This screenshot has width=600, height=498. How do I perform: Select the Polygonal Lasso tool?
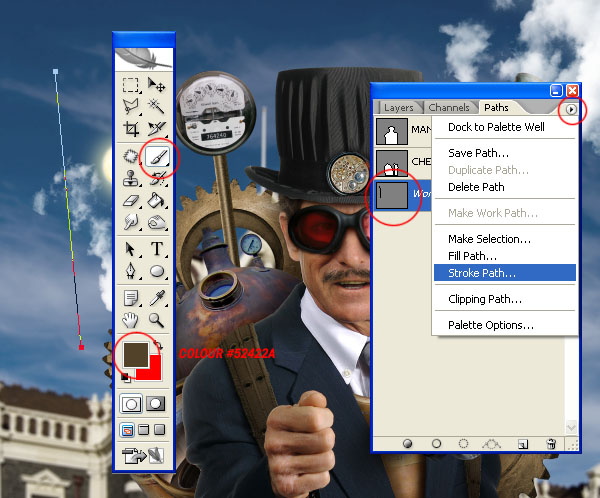tap(130, 107)
